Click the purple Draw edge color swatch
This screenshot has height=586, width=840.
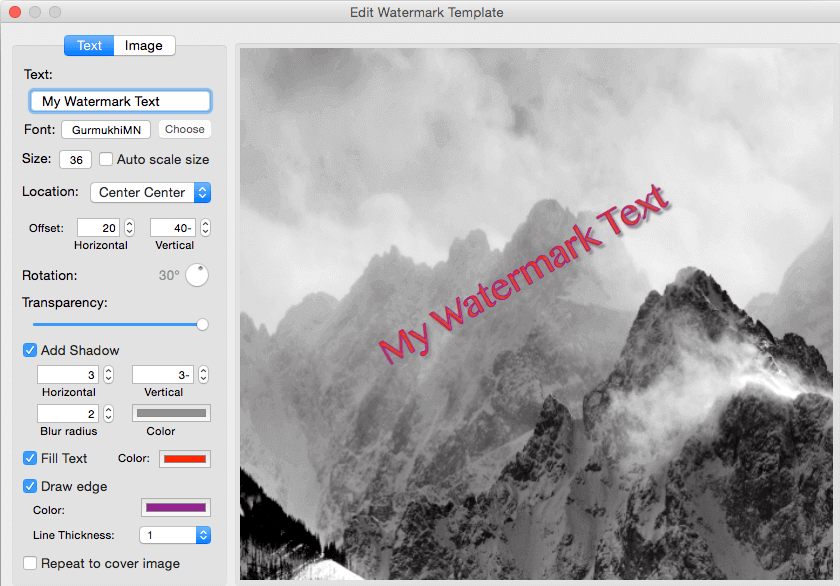[175, 507]
